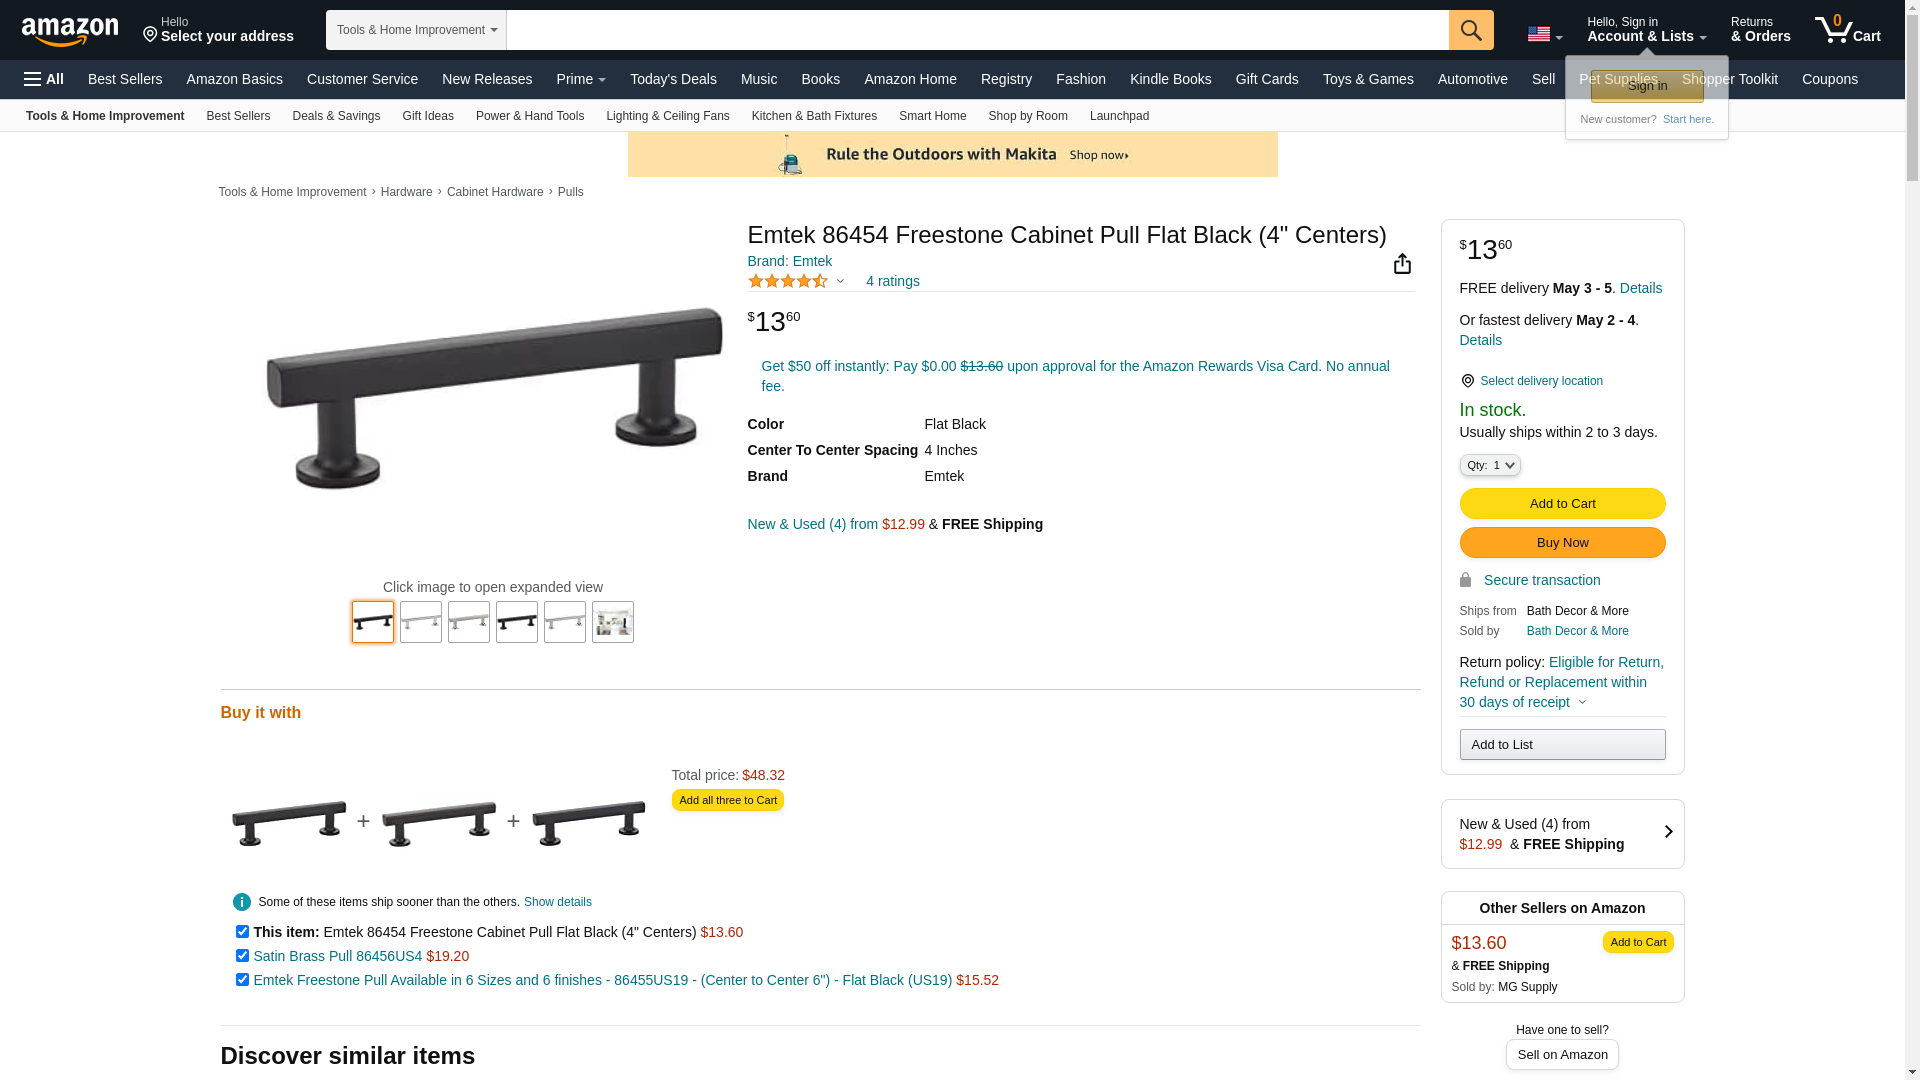The height and width of the screenshot is (1080, 1920).
Task: Click the US flag language selector
Action: [1544, 34]
